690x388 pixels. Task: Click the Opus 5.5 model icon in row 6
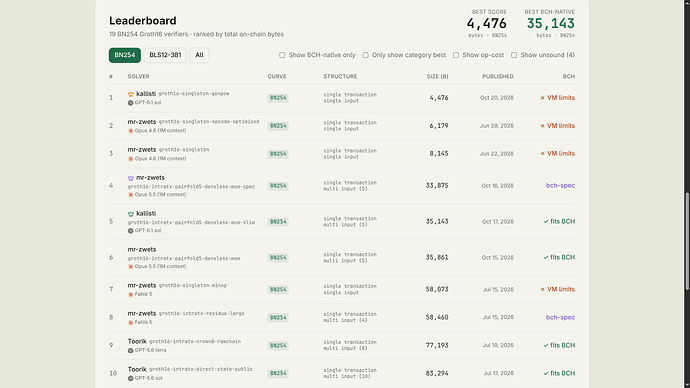pyautogui.click(x=130, y=267)
